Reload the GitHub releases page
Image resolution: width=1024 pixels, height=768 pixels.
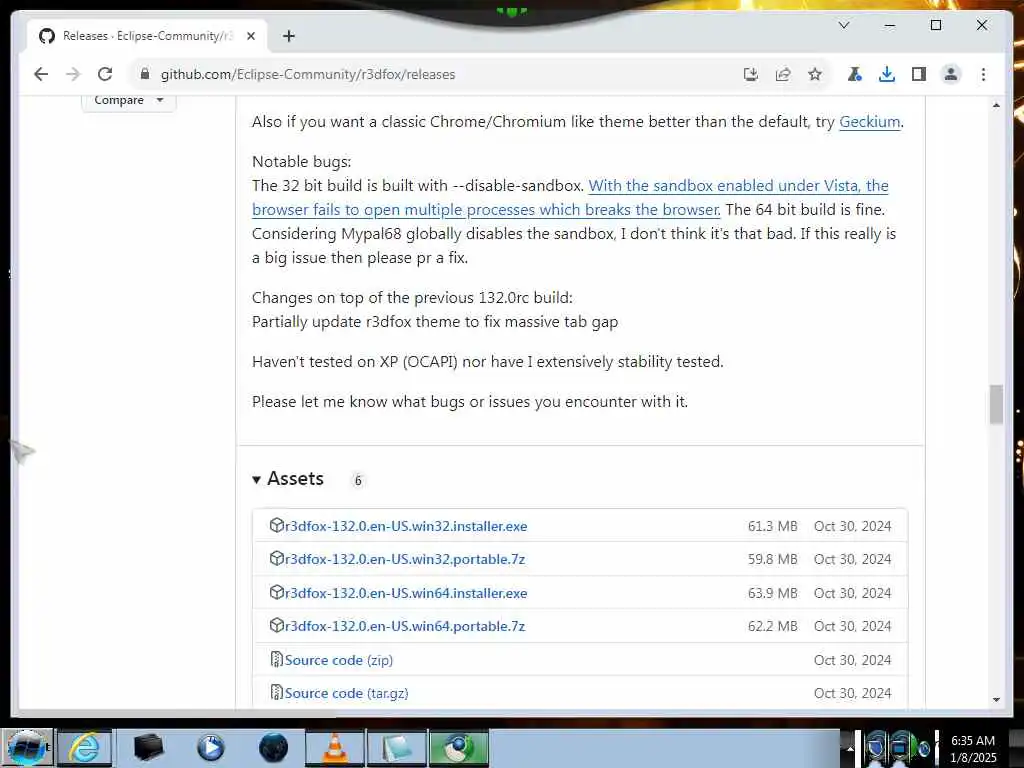pyautogui.click(x=105, y=74)
